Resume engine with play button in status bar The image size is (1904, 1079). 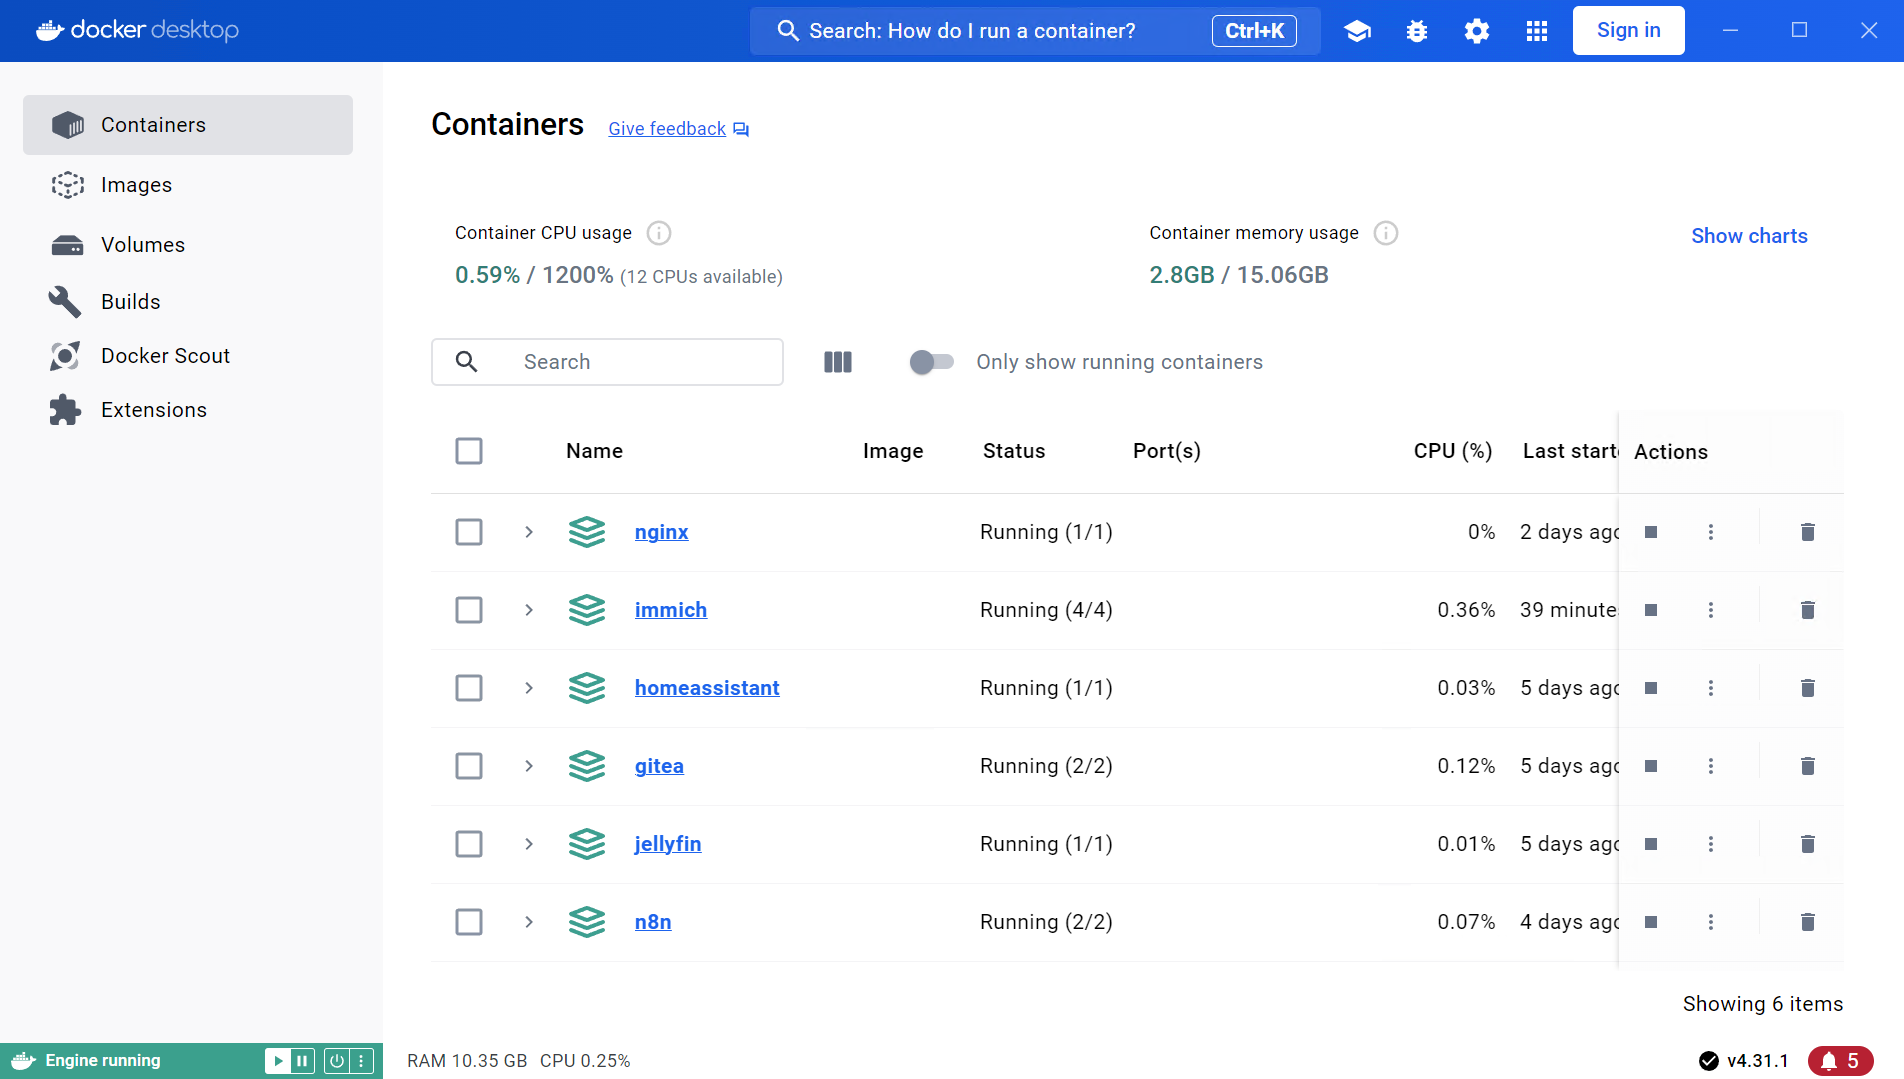tap(277, 1061)
